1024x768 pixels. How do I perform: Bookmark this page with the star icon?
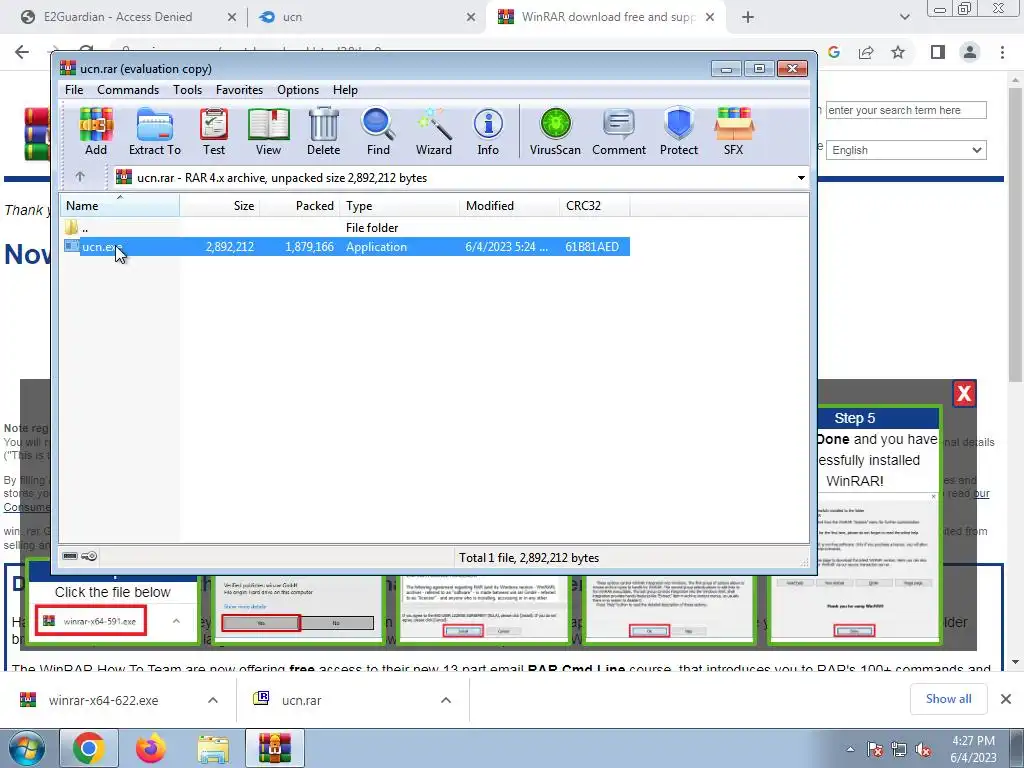coord(898,52)
